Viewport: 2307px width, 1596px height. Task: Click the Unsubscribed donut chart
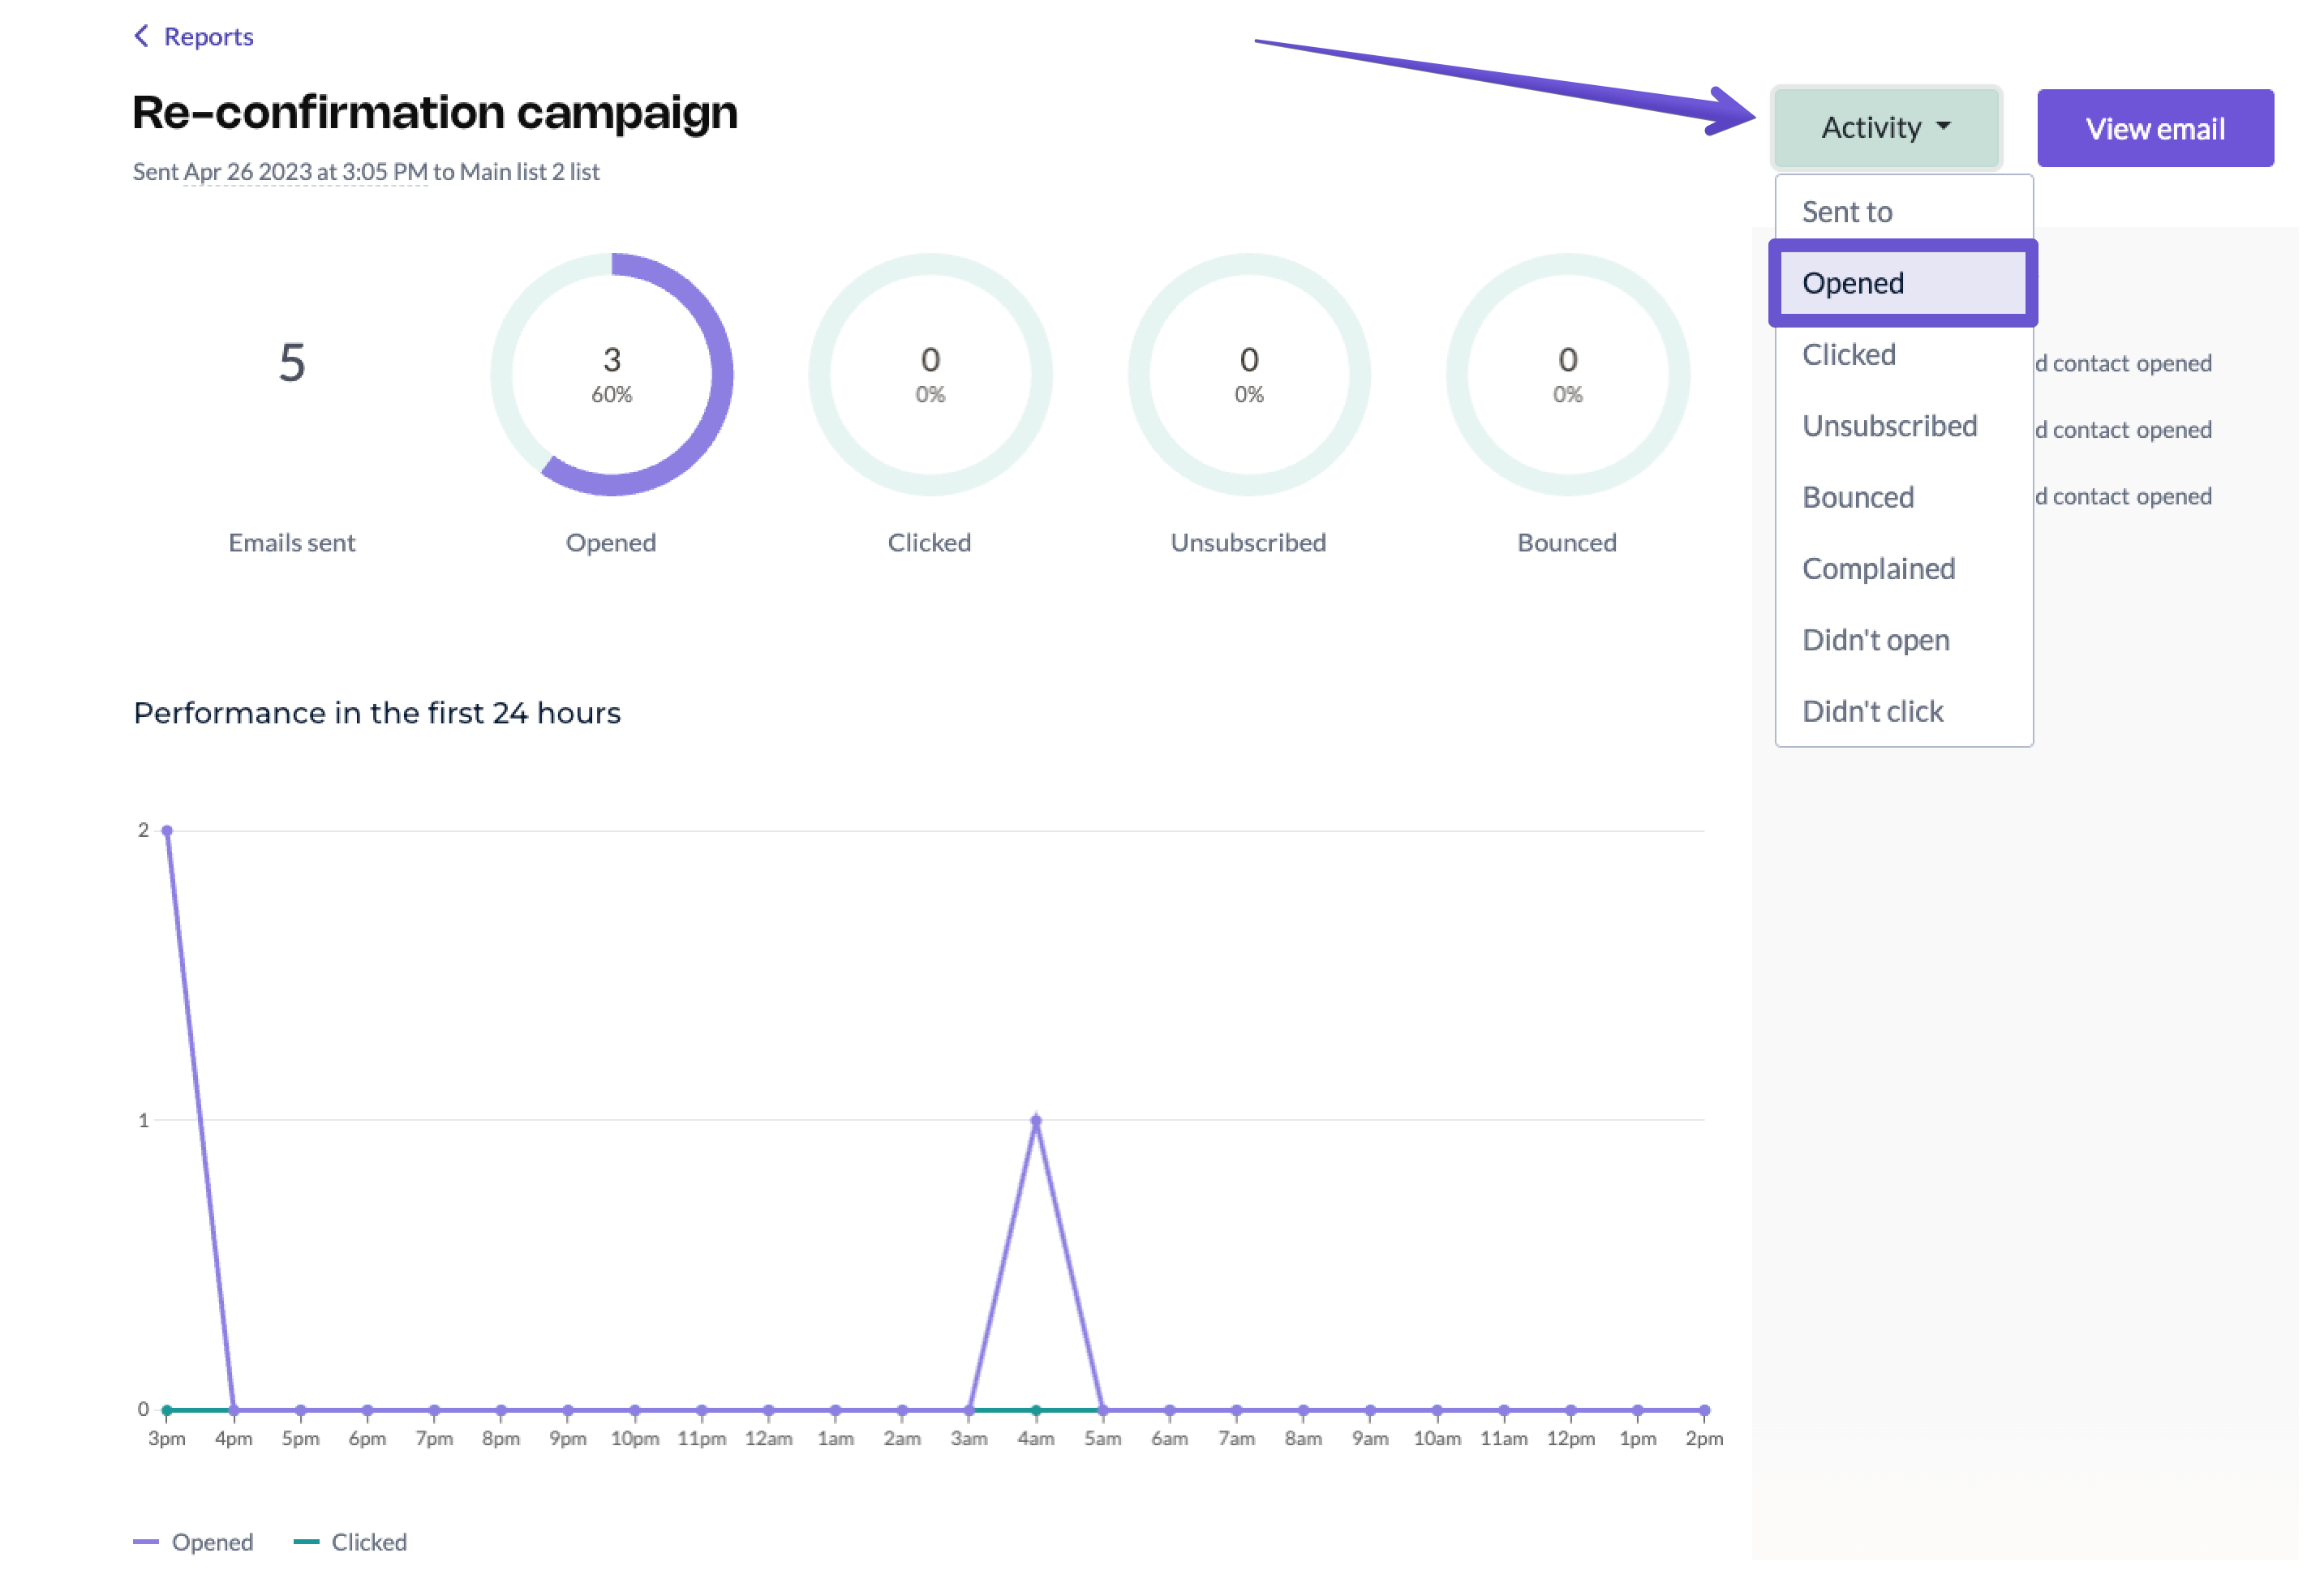1248,375
